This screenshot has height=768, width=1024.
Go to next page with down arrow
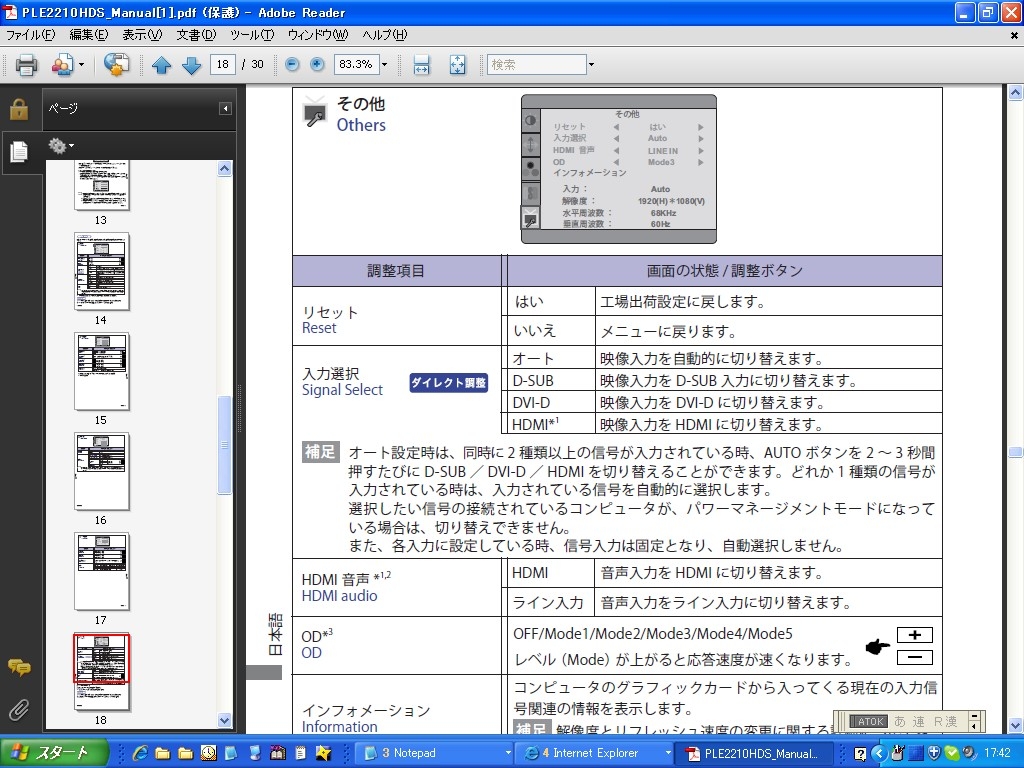[x=191, y=65]
